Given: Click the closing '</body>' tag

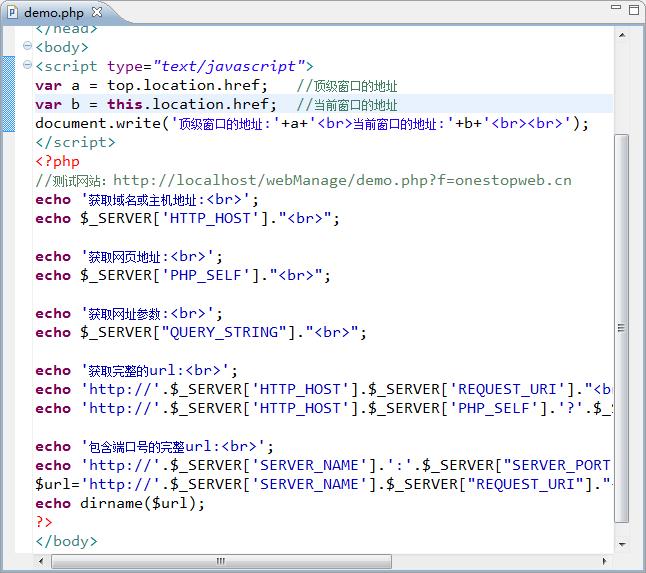Looking at the screenshot, I should (x=66, y=541).
